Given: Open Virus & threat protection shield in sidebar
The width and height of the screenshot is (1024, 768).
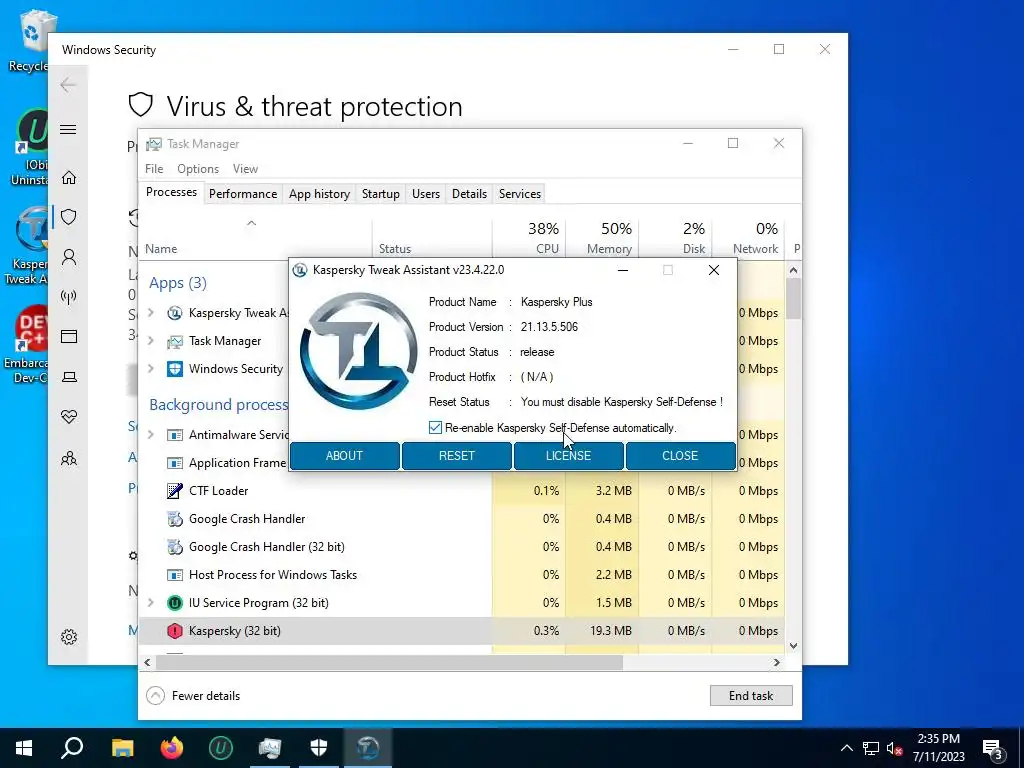Looking at the screenshot, I should pyautogui.click(x=69, y=217).
